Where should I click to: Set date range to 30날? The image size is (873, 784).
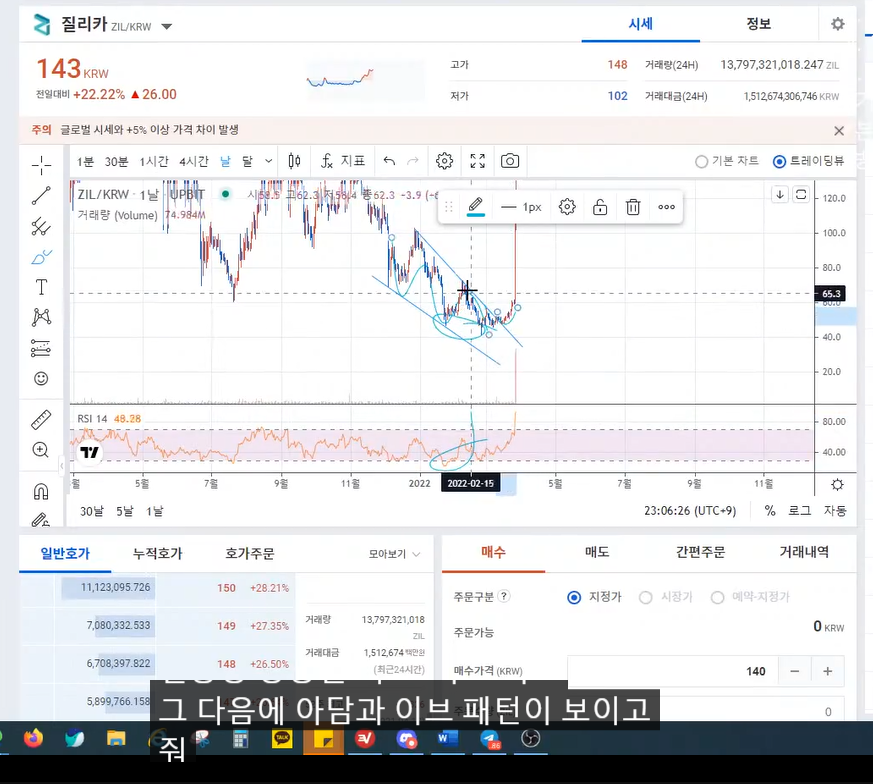[x=91, y=511]
